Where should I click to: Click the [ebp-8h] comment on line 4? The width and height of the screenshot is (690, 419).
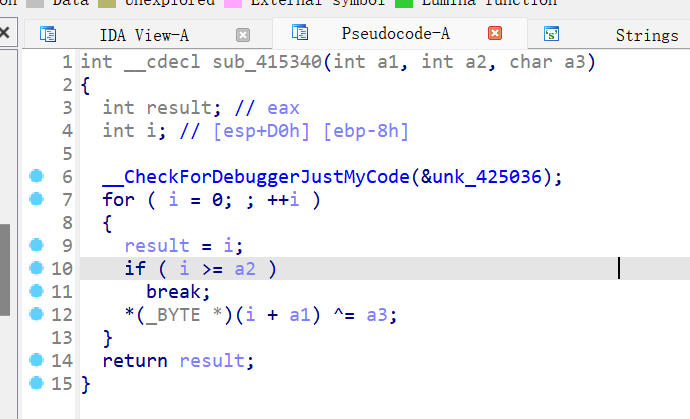[366, 131]
